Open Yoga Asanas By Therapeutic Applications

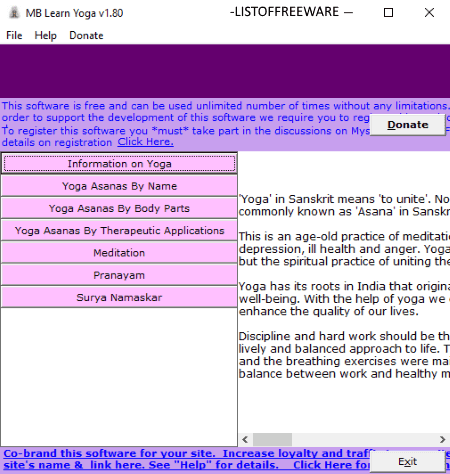click(119, 231)
